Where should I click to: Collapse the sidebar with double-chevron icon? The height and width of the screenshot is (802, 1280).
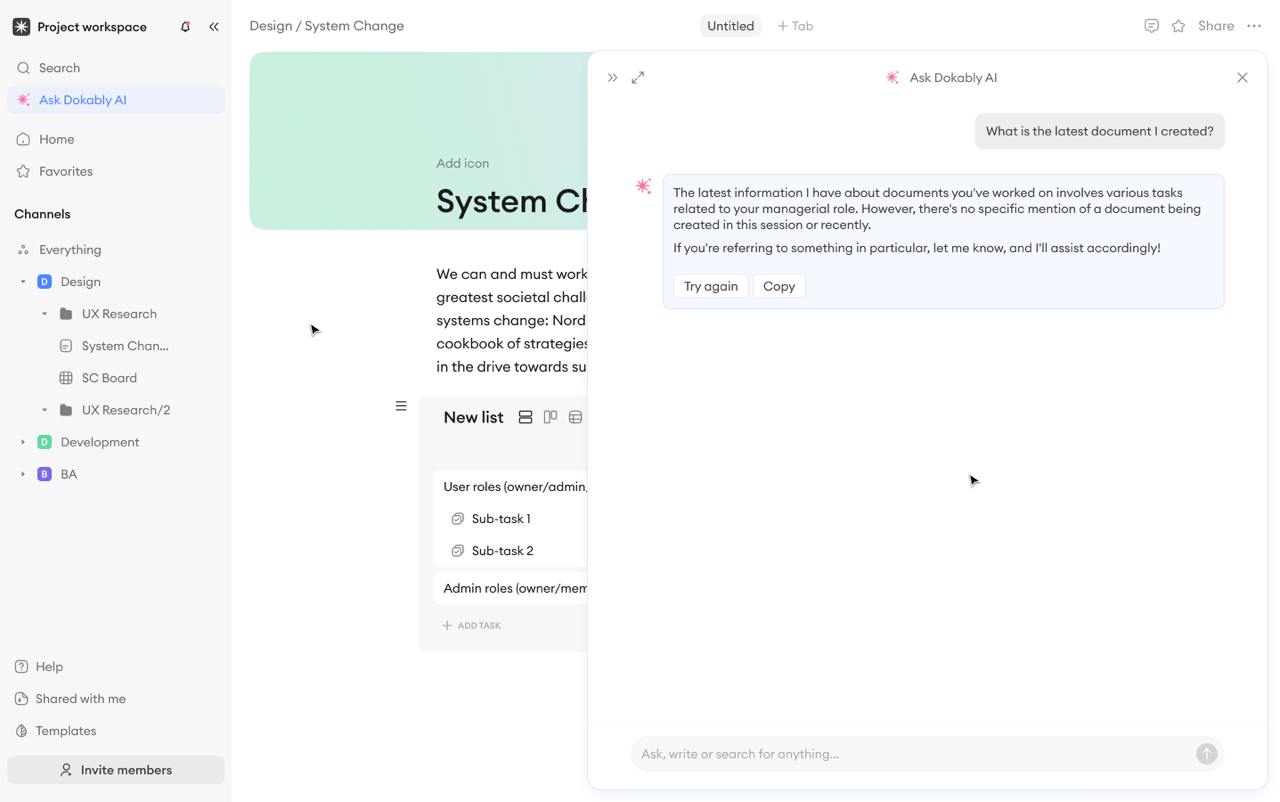click(214, 27)
